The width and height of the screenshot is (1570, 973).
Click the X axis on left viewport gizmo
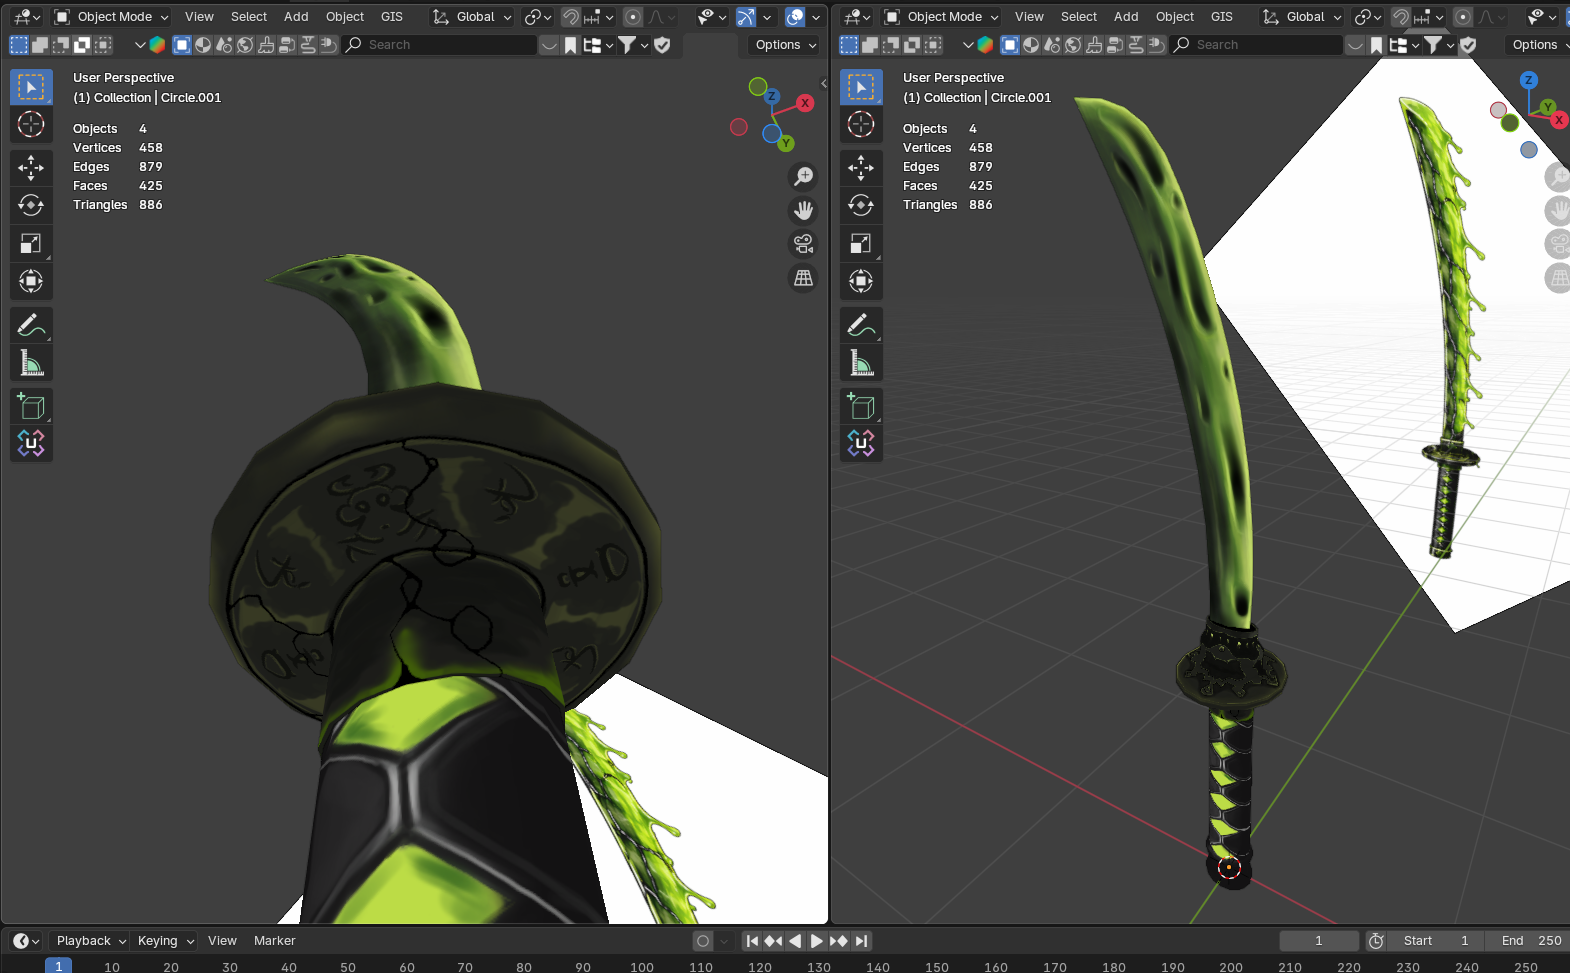(805, 103)
